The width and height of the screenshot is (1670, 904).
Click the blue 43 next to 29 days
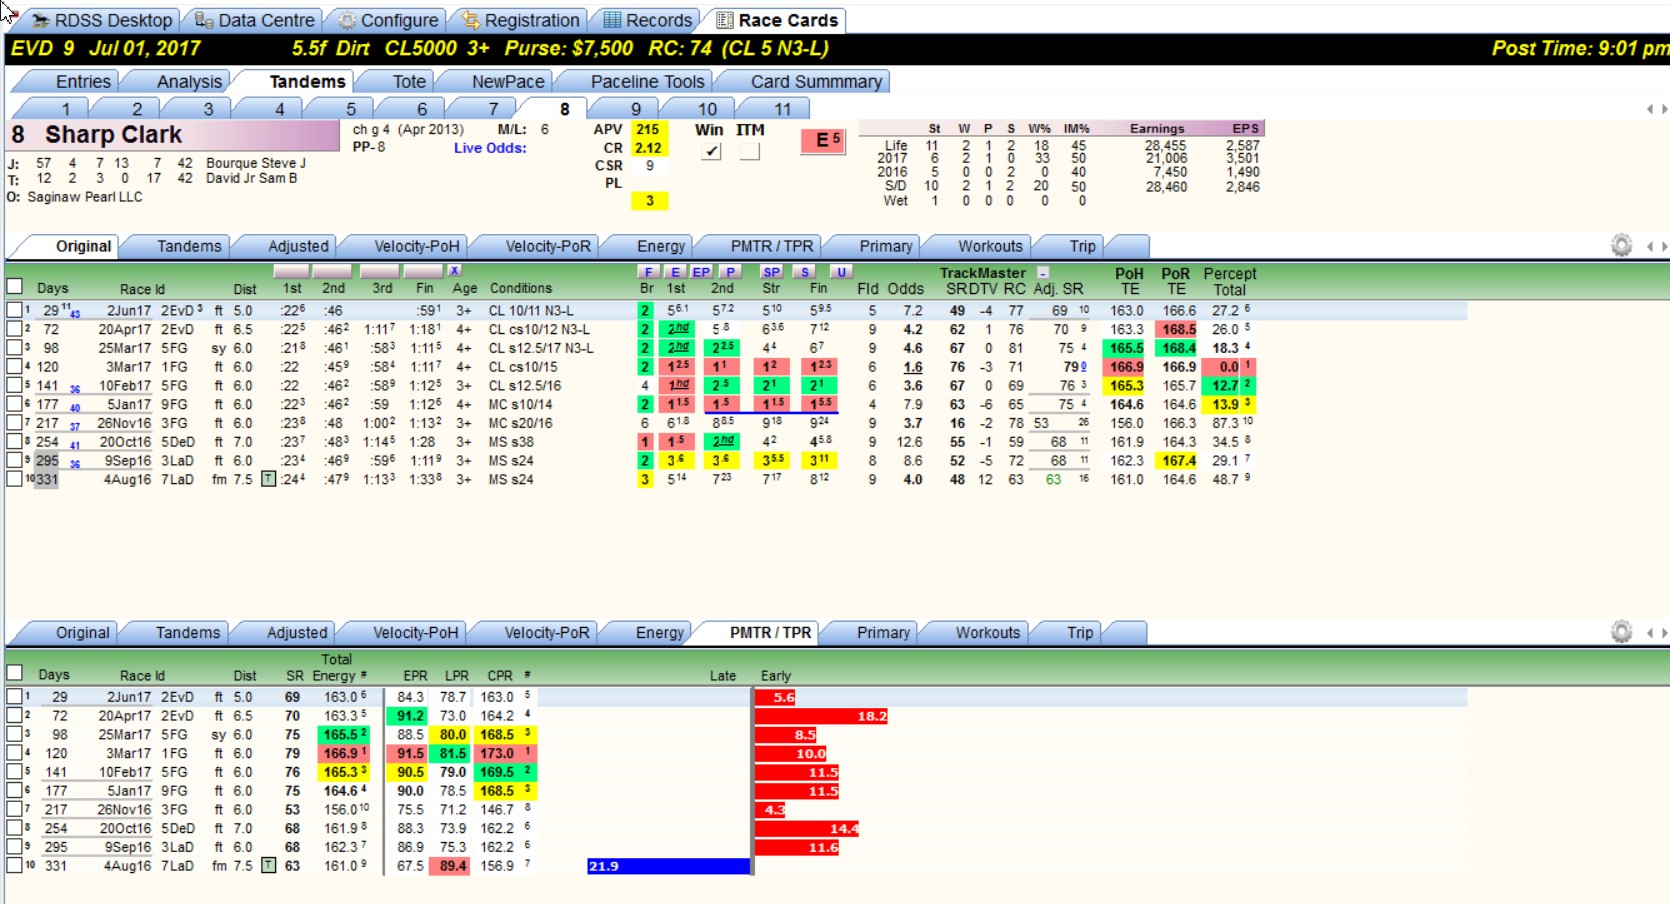(74, 314)
